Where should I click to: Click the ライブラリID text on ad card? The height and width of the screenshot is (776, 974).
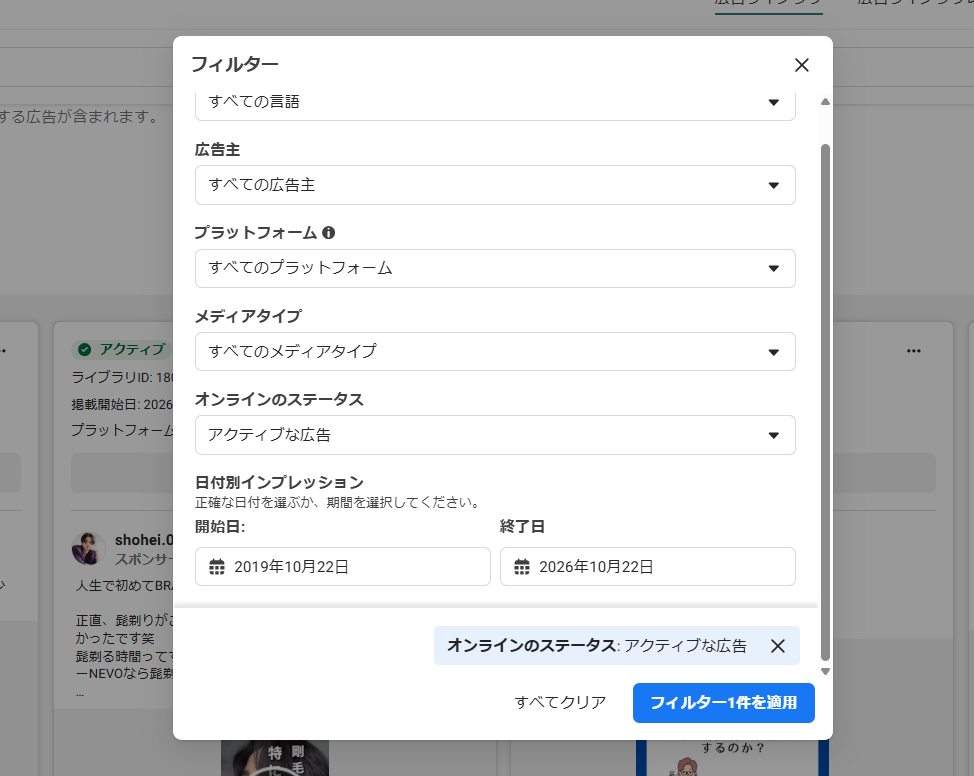[x=122, y=377]
